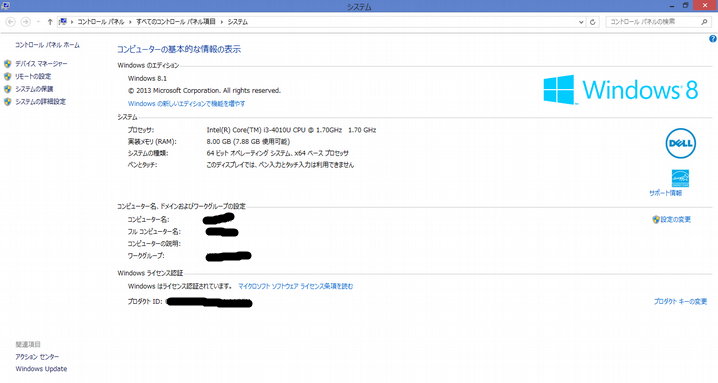Open アクション センター link
The height and width of the screenshot is (383, 718).
coord(37,357)
